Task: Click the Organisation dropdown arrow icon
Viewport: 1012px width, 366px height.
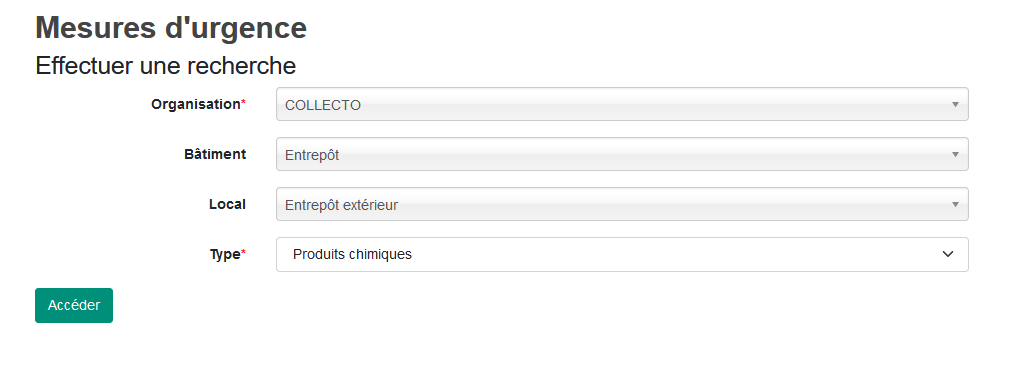Action: click(x=955, y=104)
